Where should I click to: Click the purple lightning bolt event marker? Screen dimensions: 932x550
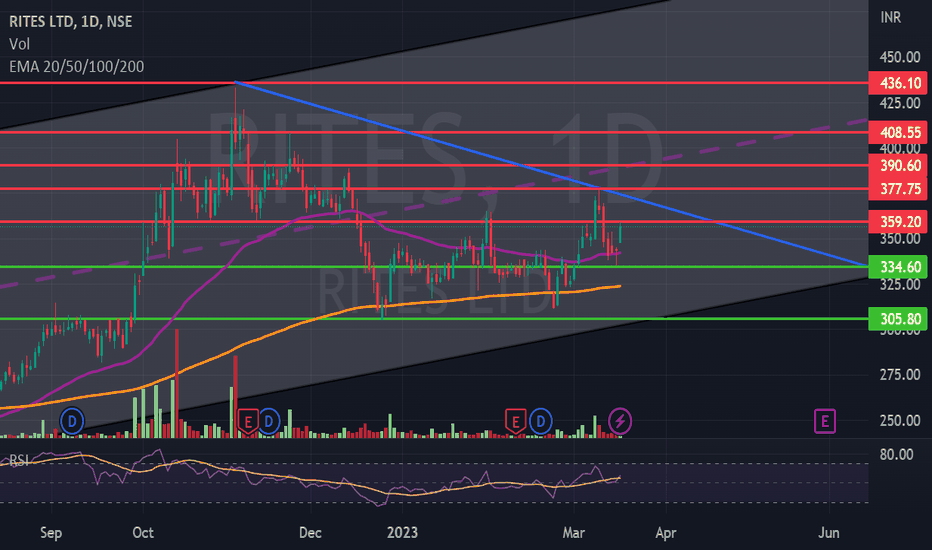click(620, 422)
